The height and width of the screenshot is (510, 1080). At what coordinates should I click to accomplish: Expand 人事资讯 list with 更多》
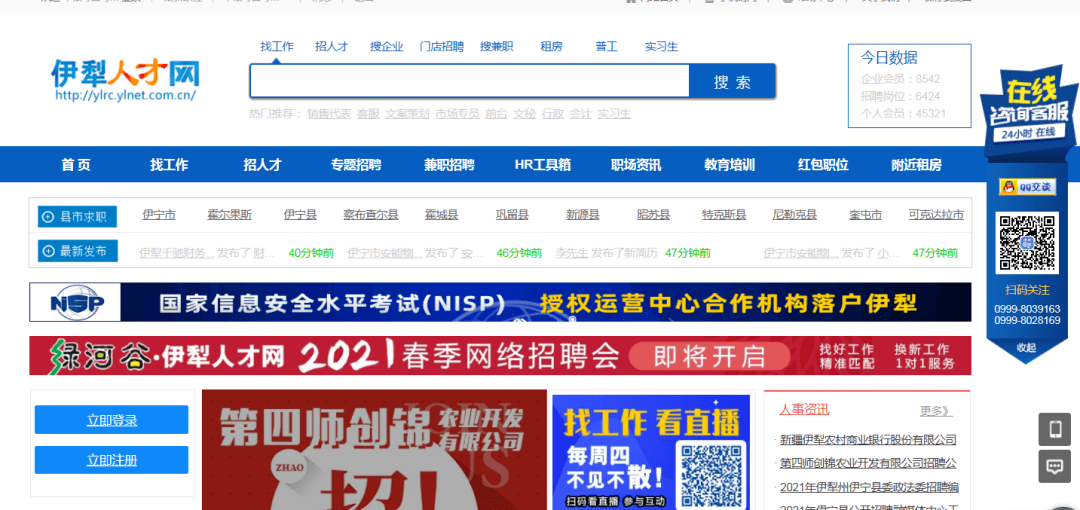(x=935, y=410)
